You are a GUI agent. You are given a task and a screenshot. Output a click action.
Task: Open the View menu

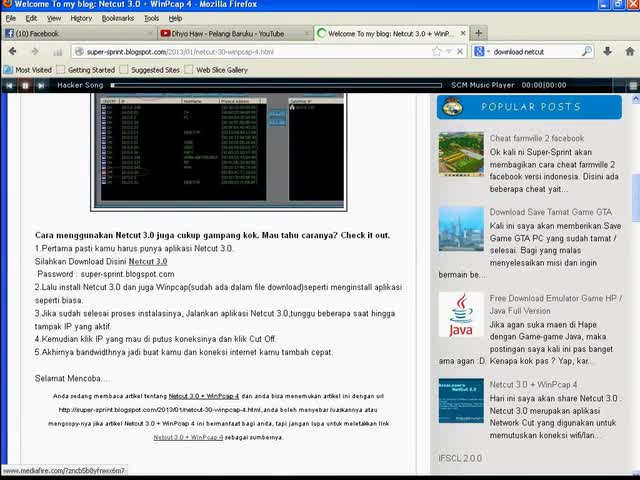point(53,18)
